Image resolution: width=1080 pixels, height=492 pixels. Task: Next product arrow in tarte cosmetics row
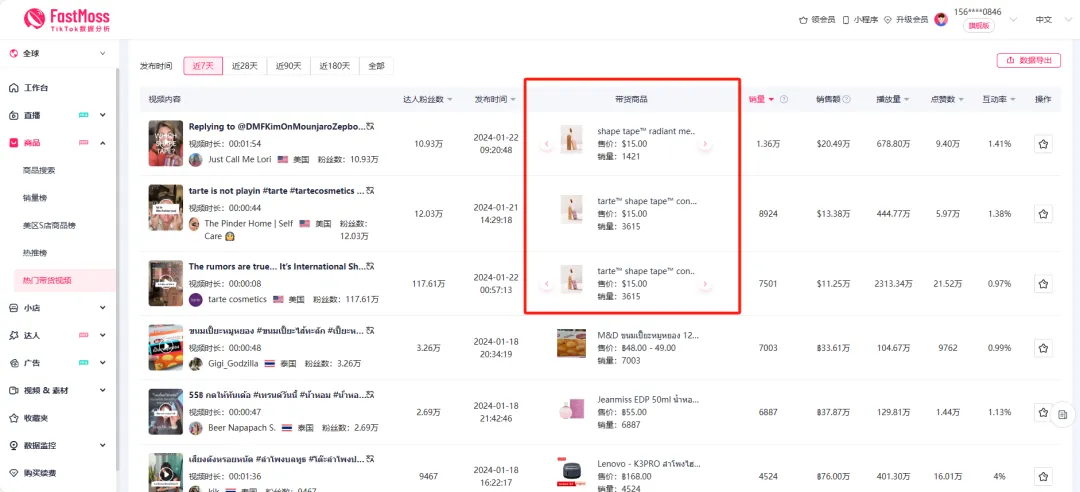[705, 284]
